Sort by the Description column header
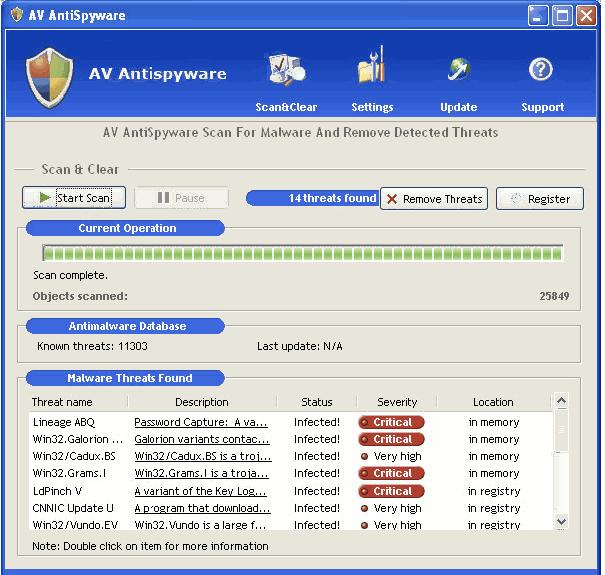 tap(202, 402)
